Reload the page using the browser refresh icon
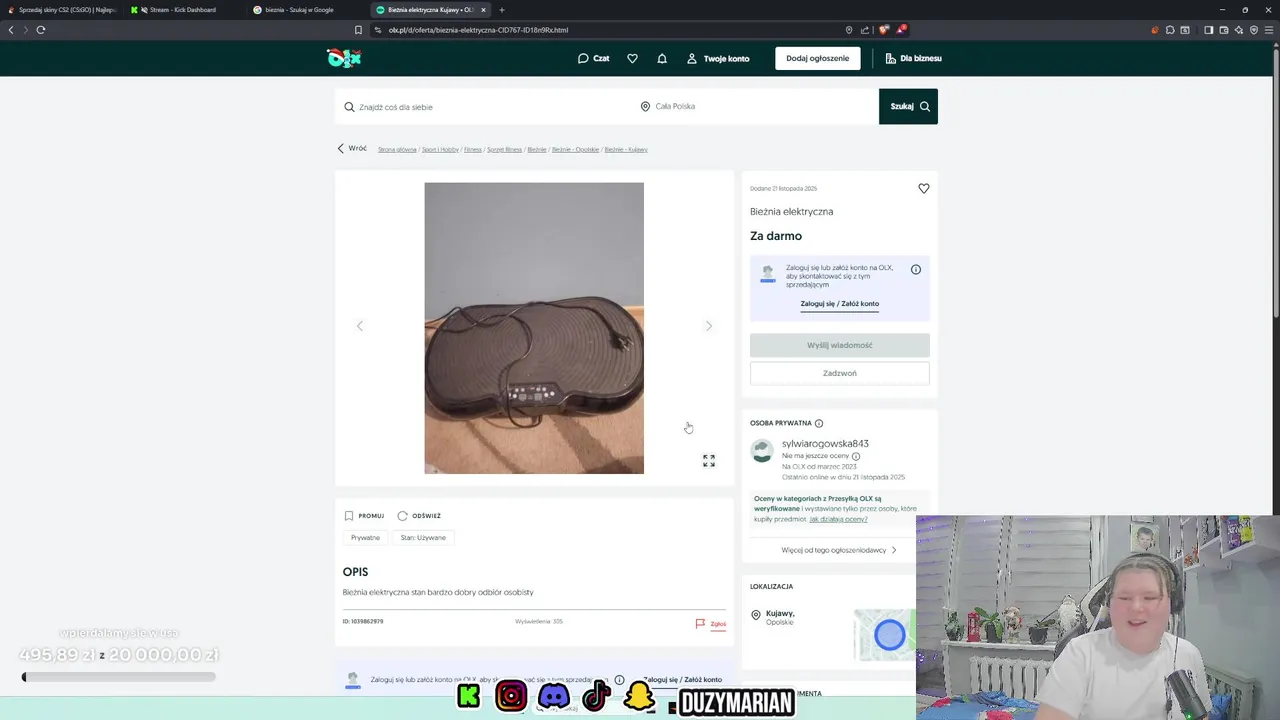 click(x=41, y=30)
